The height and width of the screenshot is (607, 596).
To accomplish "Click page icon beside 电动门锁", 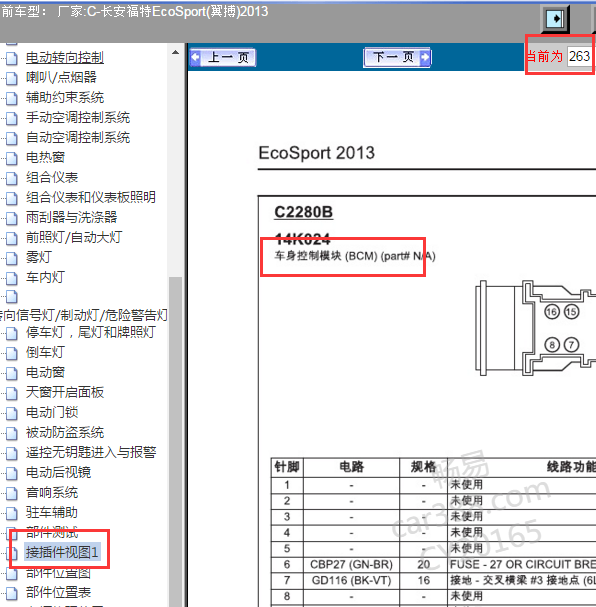I will coord(12,413).
